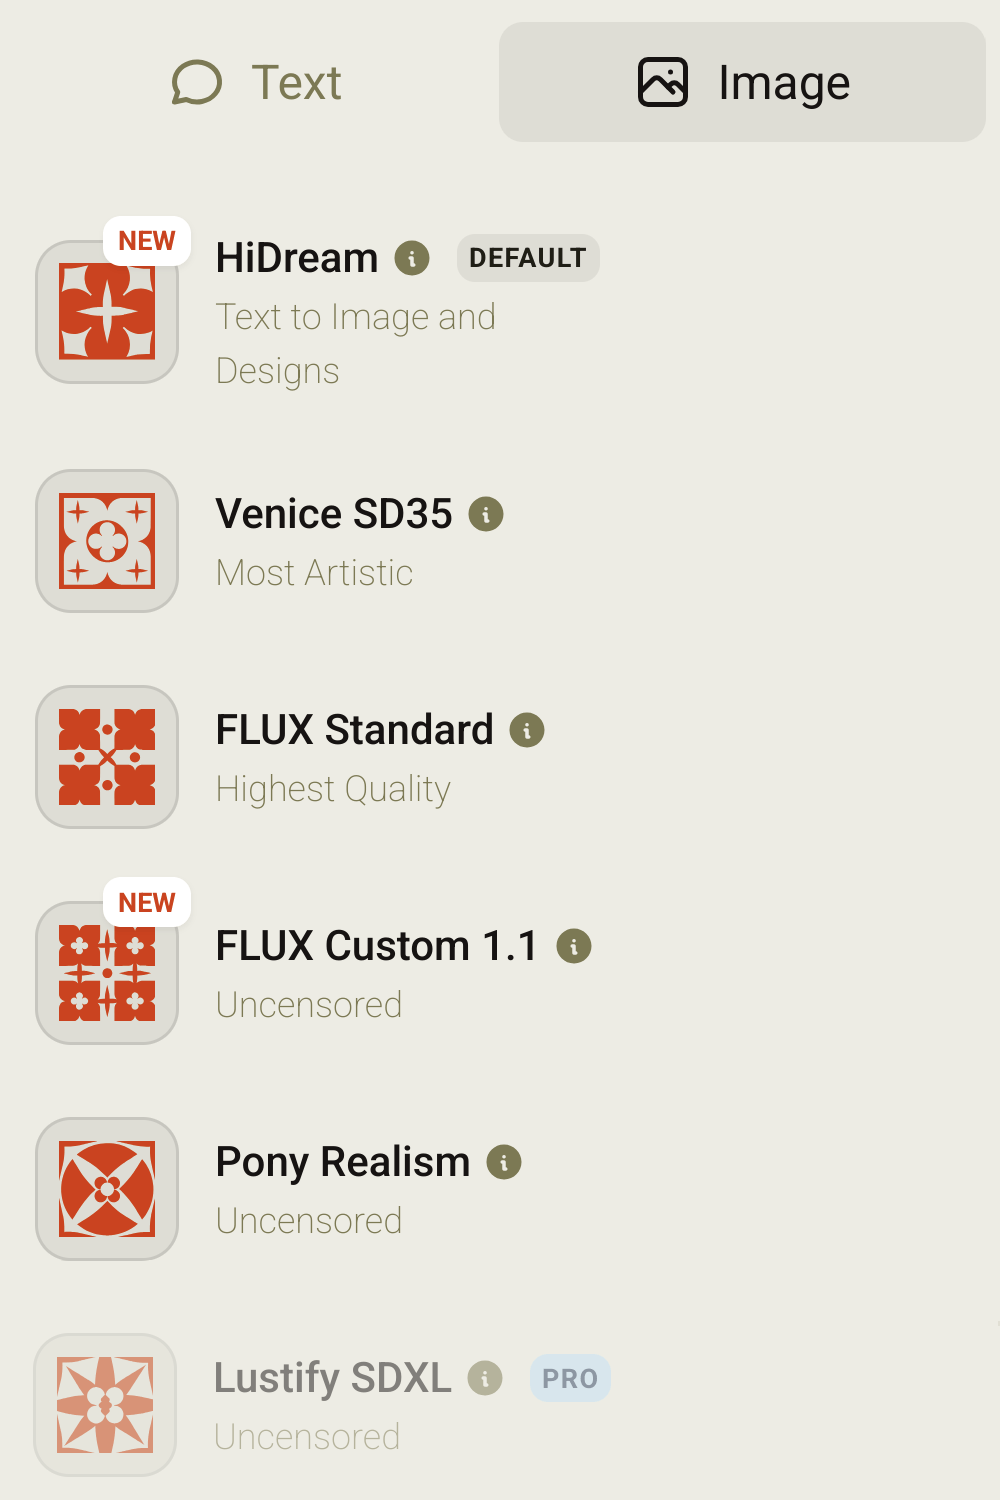
Task: Click the Venice SD35 model icon
Action: point(107,541)
